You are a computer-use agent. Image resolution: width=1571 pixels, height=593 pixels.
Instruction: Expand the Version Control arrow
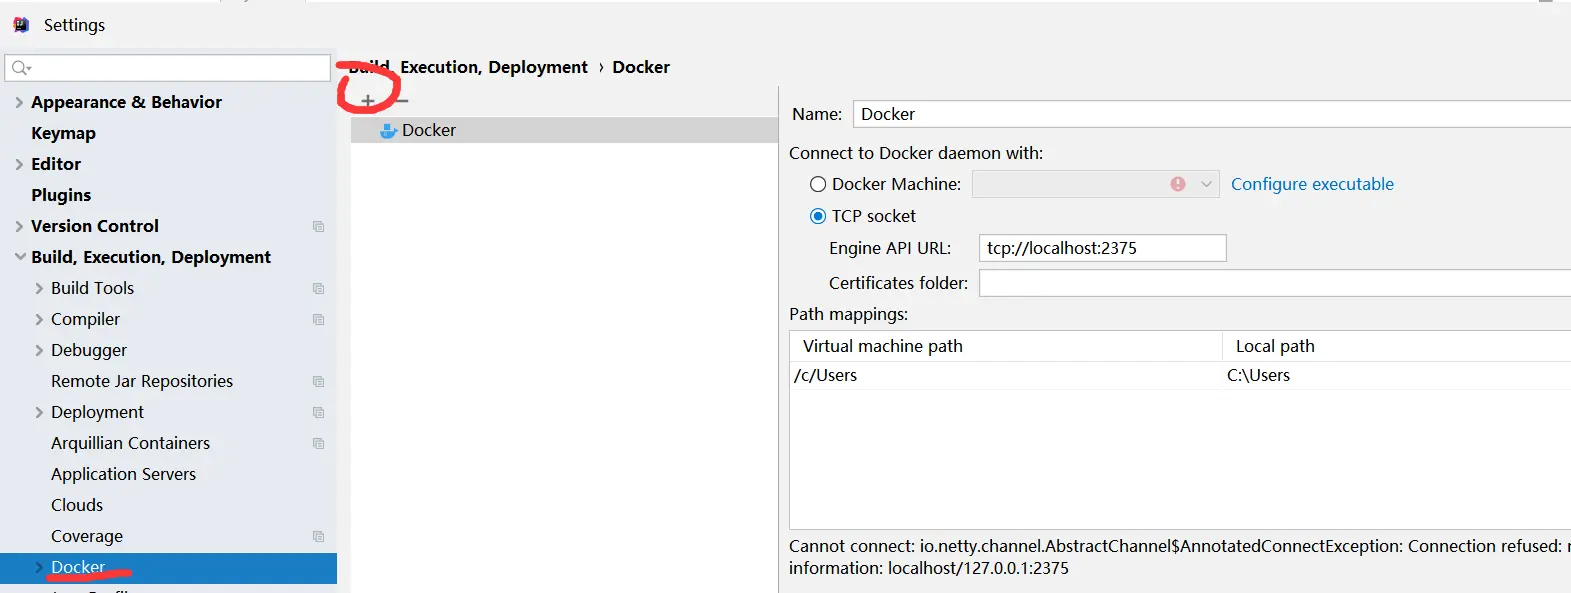19,226
